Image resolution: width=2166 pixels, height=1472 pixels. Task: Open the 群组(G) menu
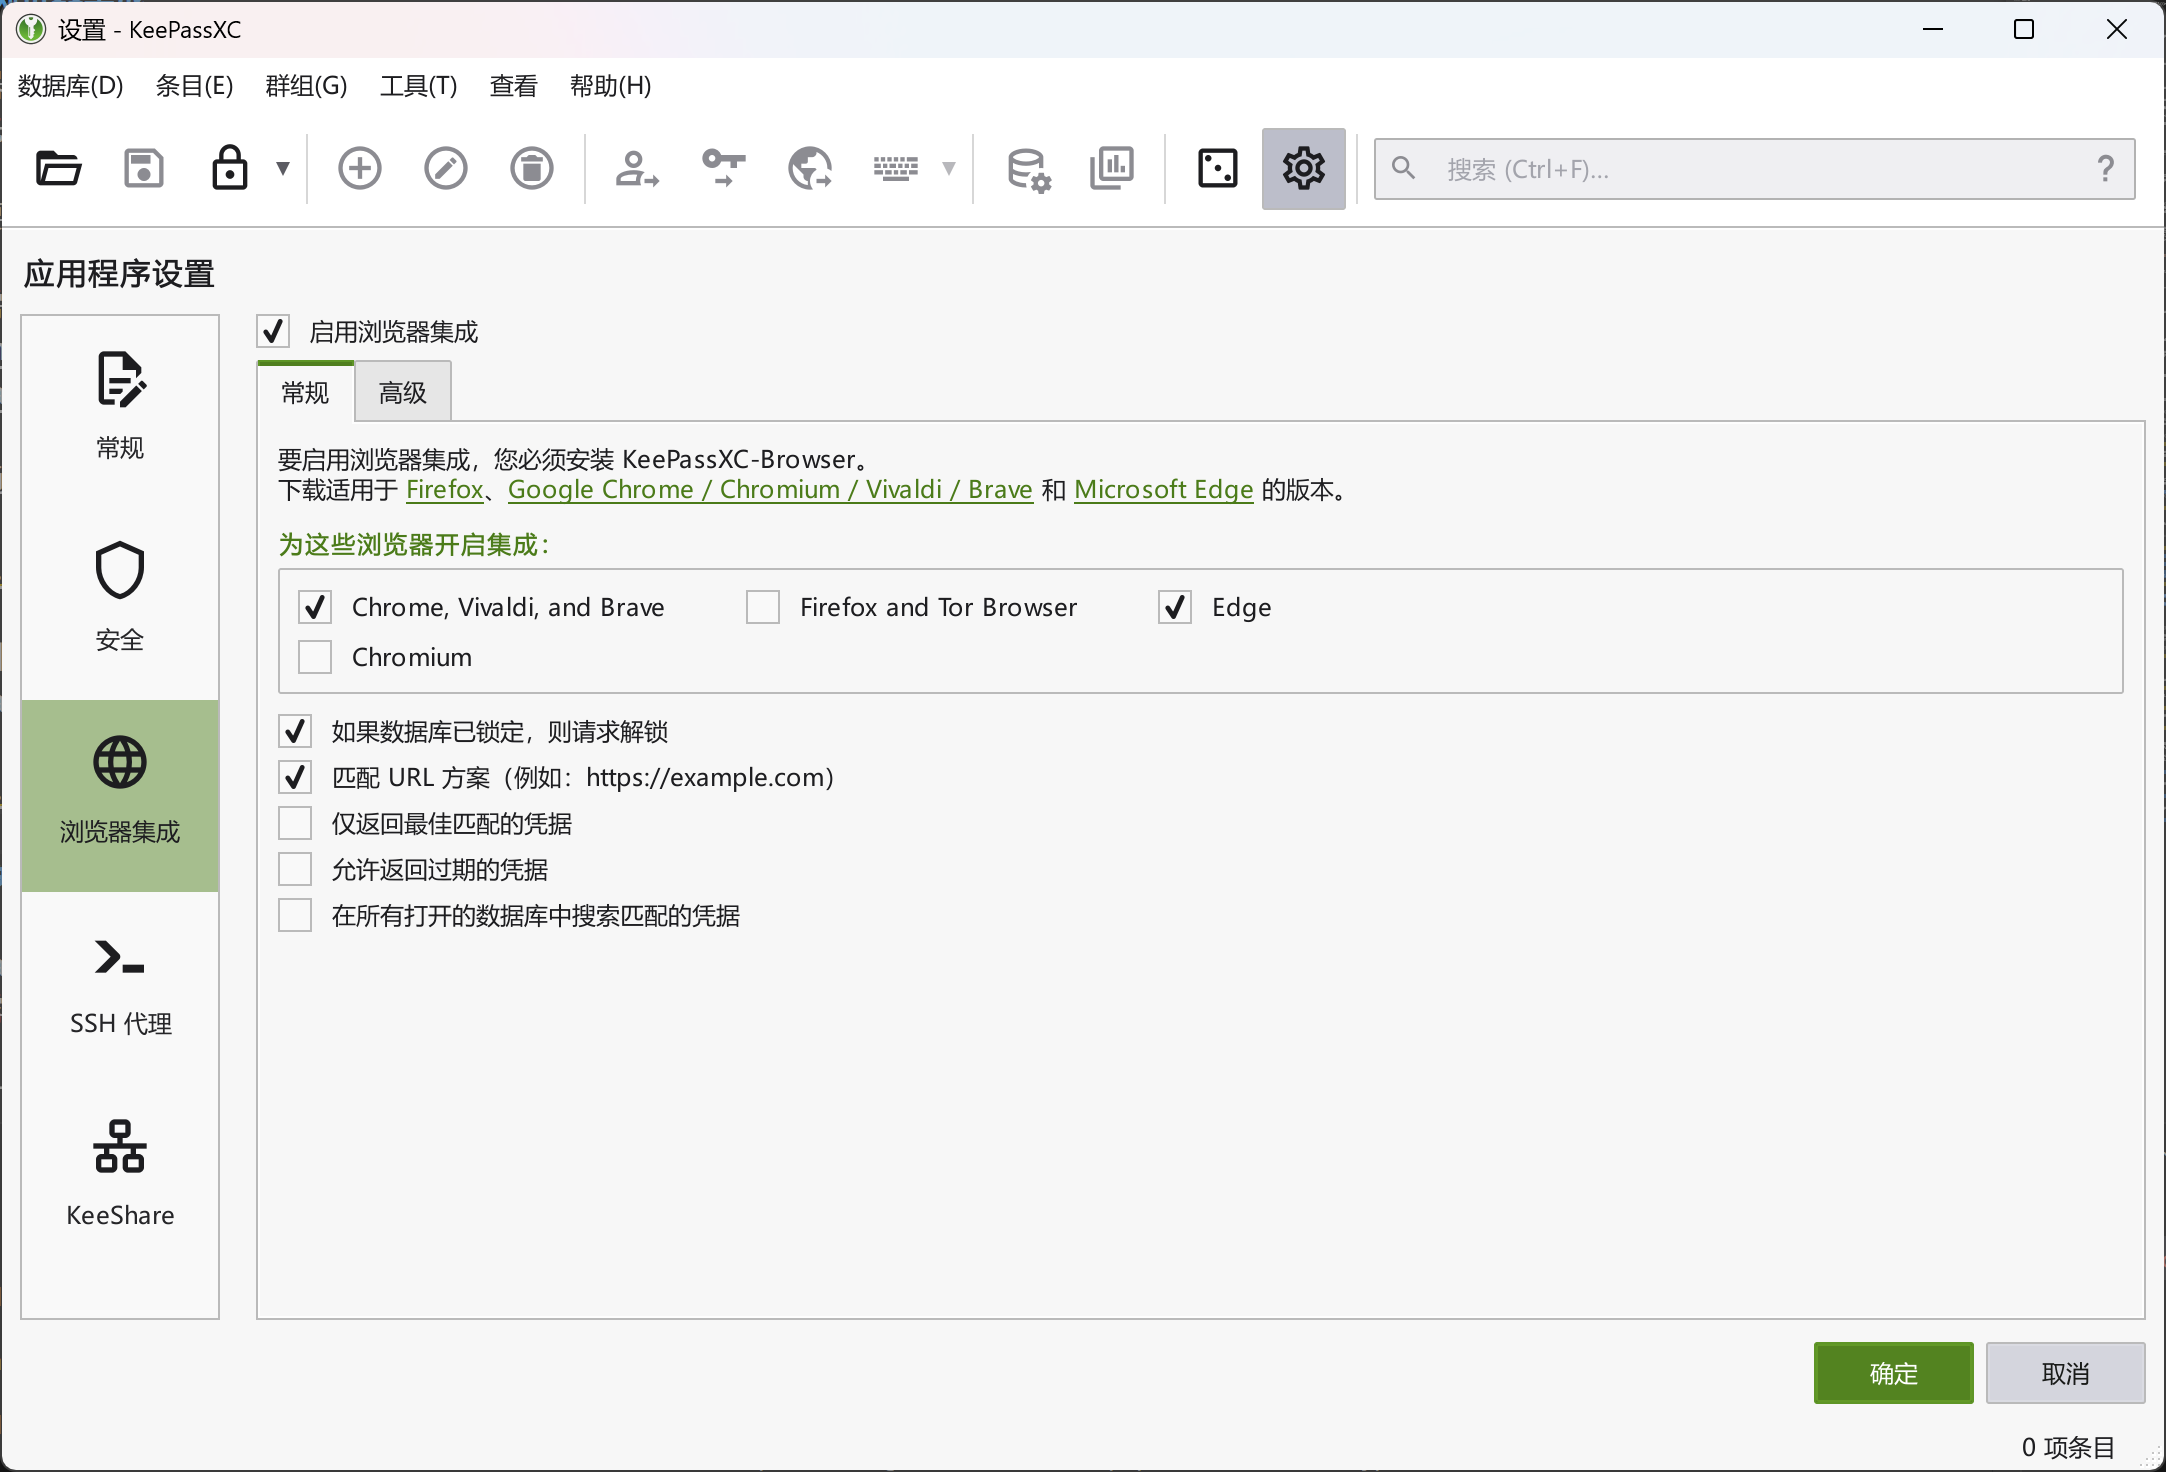pos(307,86)
